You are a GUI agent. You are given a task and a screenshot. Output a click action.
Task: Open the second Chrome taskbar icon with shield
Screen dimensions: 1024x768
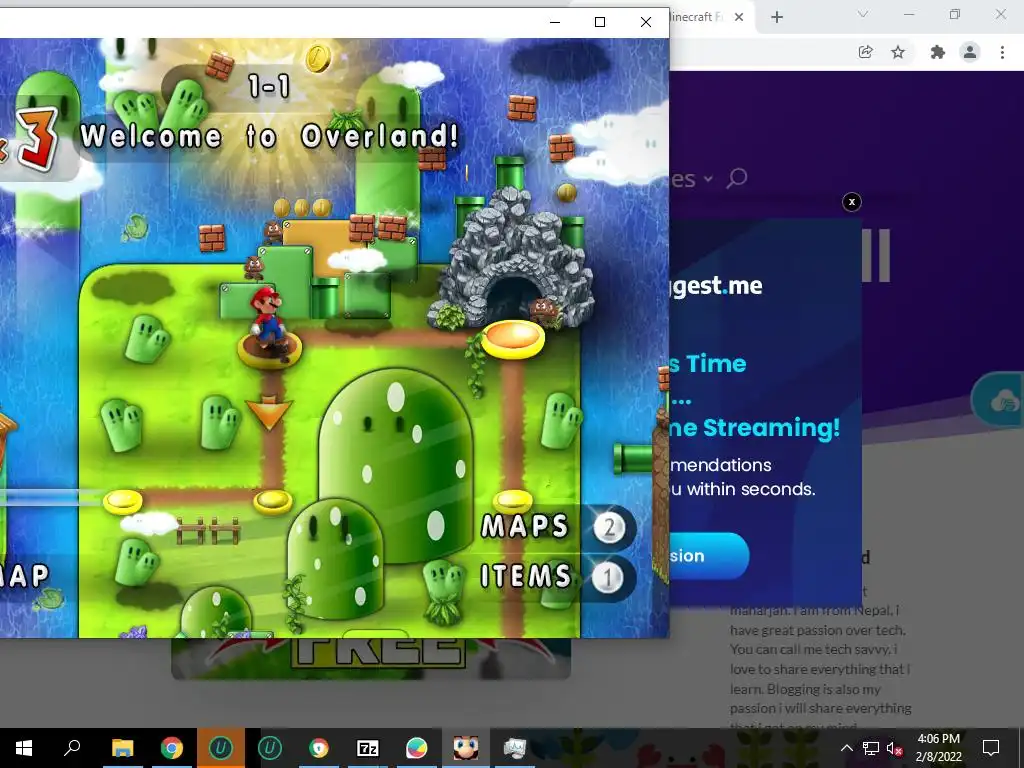click(319, 748)
